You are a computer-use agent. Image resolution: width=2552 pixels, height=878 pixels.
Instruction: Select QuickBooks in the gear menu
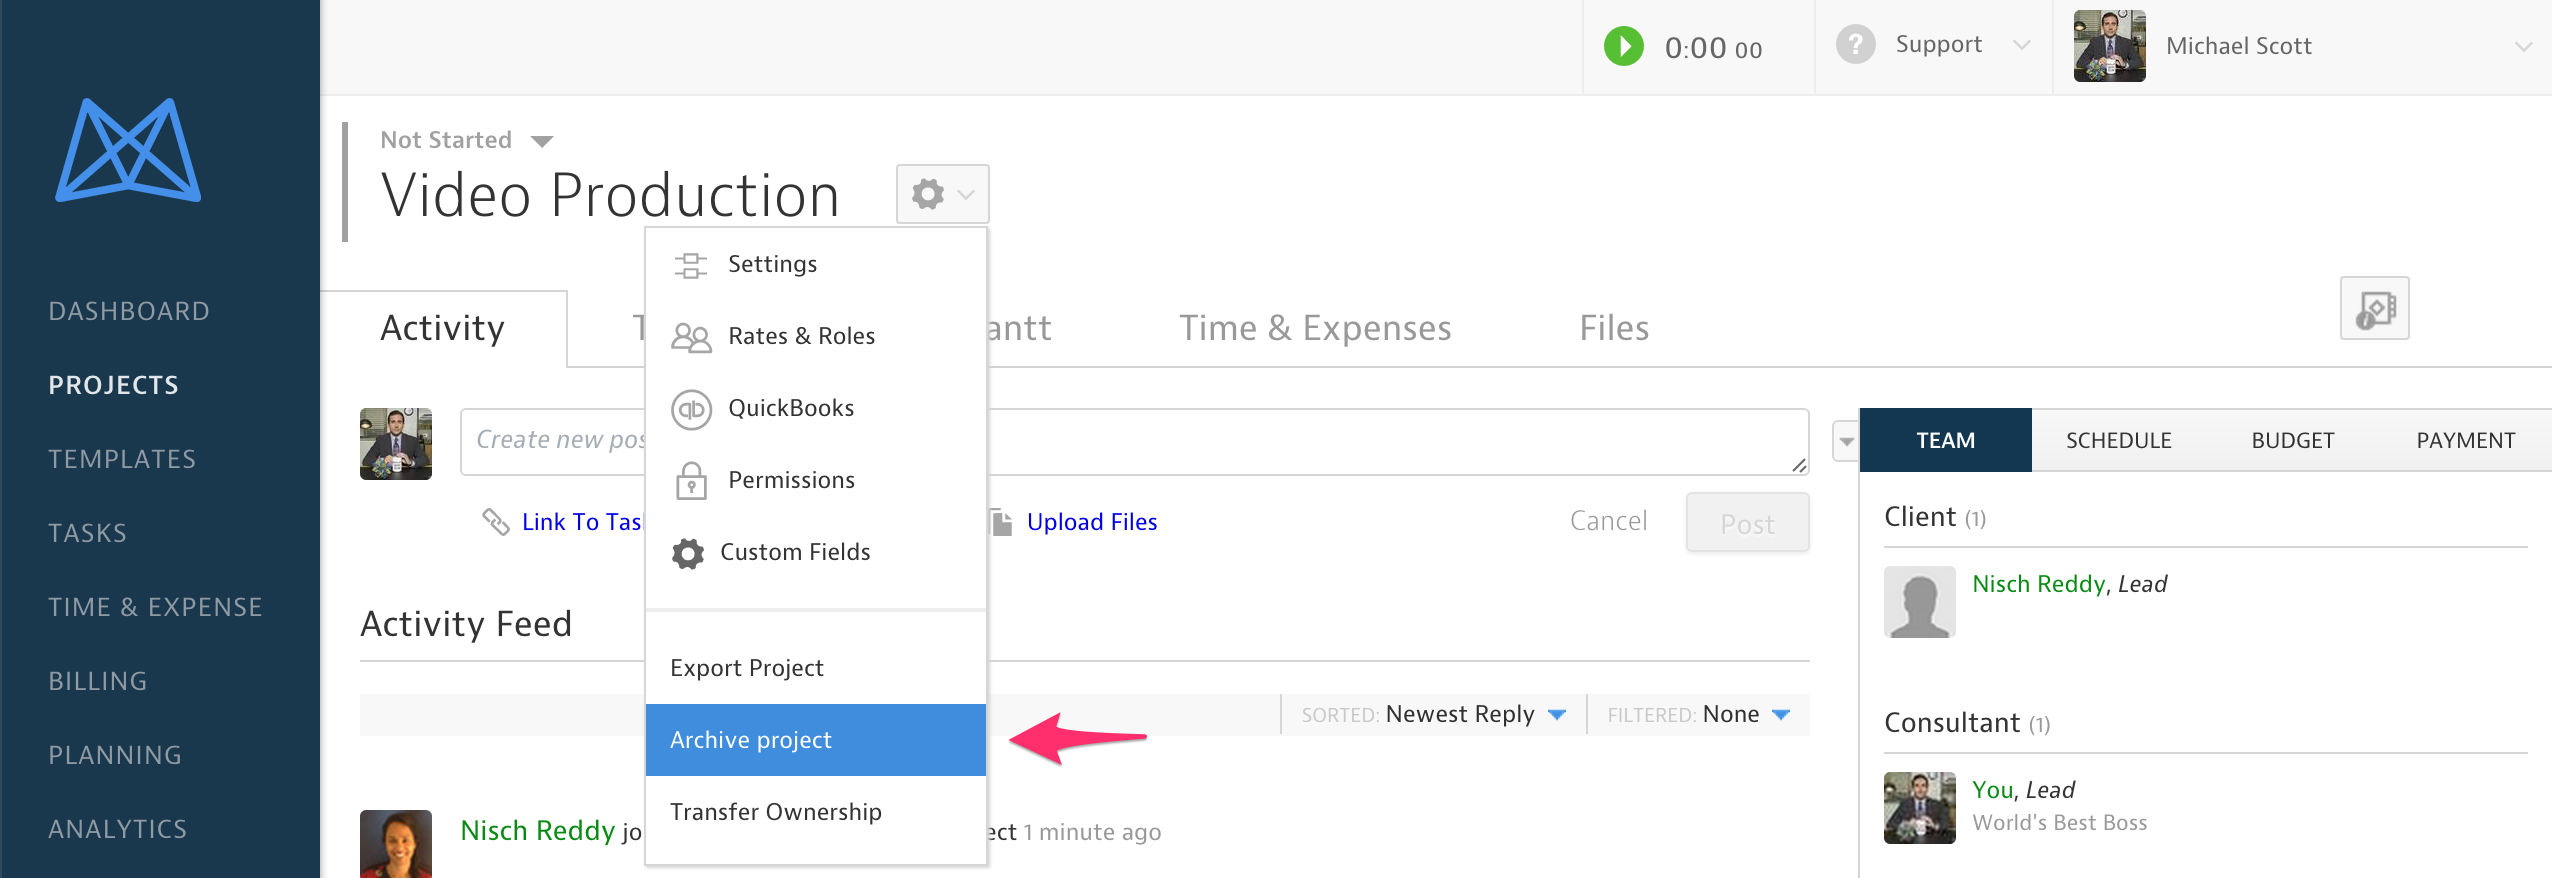[x=790, y=408]
